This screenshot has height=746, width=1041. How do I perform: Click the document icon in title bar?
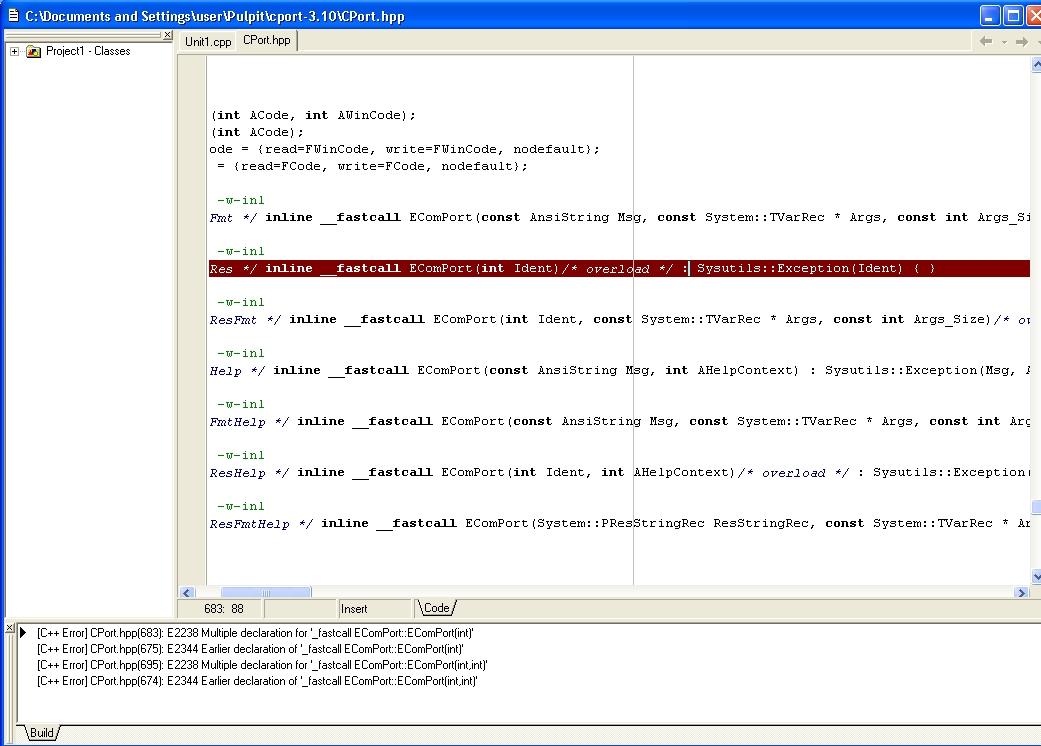[x=13, y=15]
